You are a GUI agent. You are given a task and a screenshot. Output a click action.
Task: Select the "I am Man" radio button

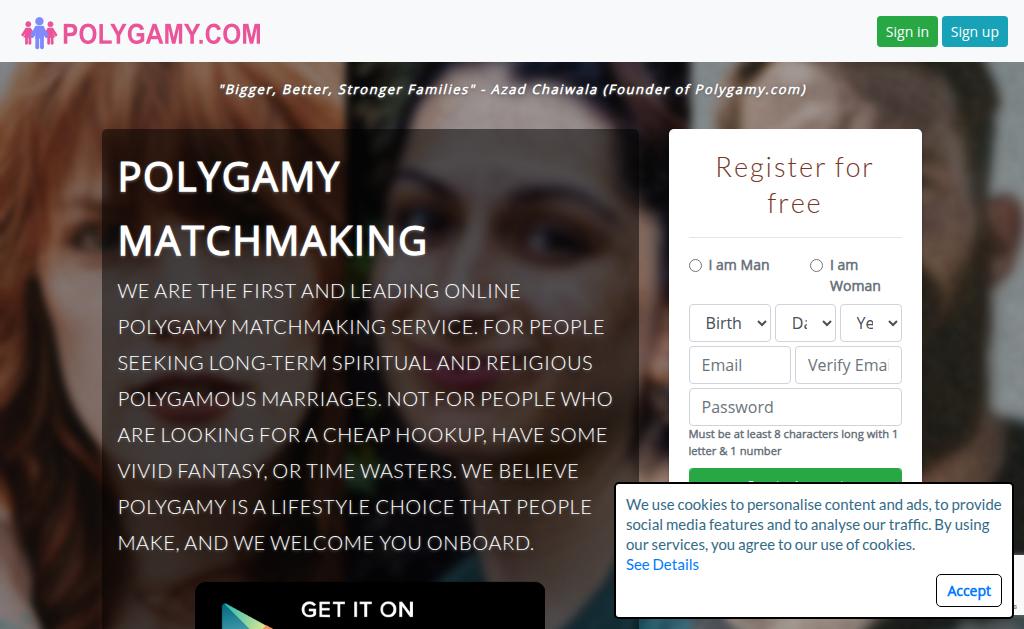coord(696,265)
